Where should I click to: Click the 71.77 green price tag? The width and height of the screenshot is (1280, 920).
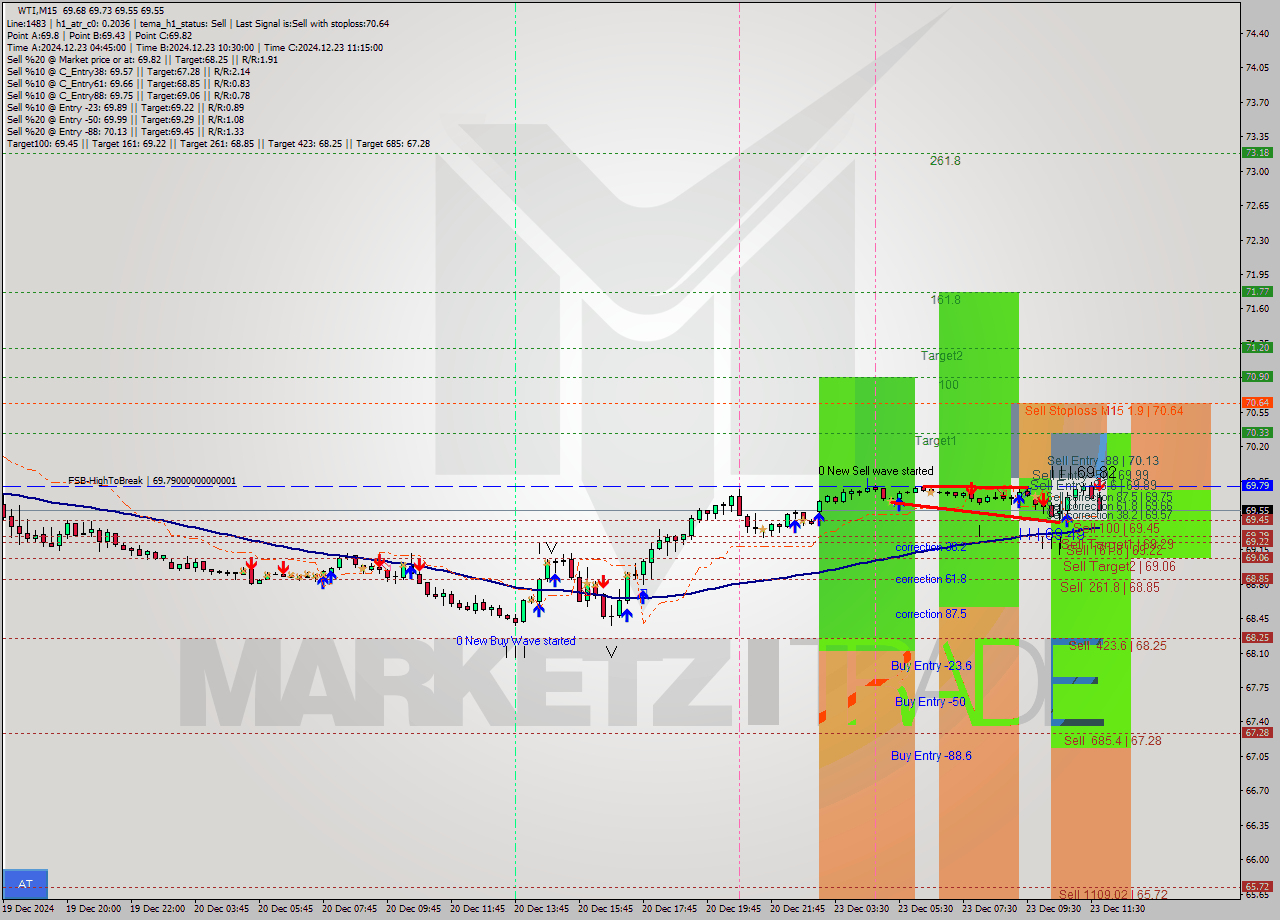(1257, 292)
